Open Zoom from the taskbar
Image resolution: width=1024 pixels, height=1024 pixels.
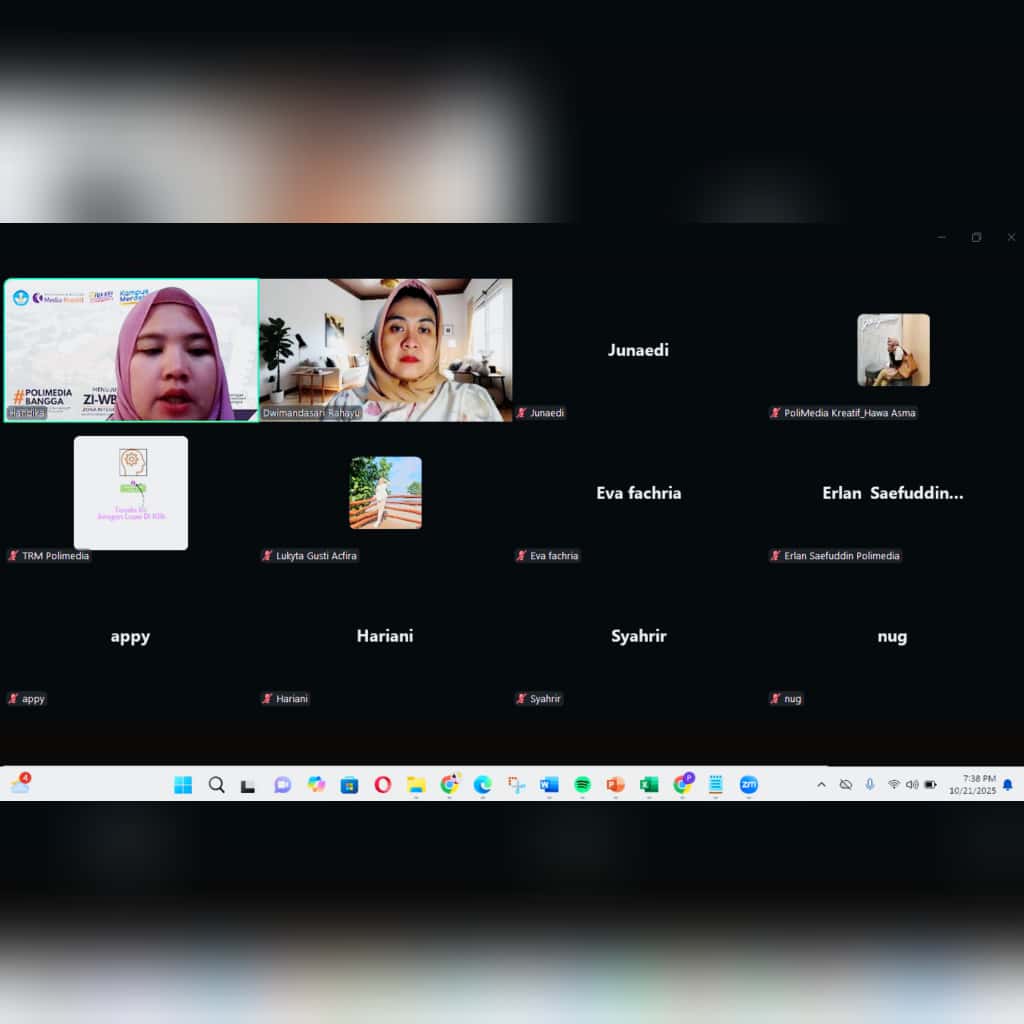point(748,785)
